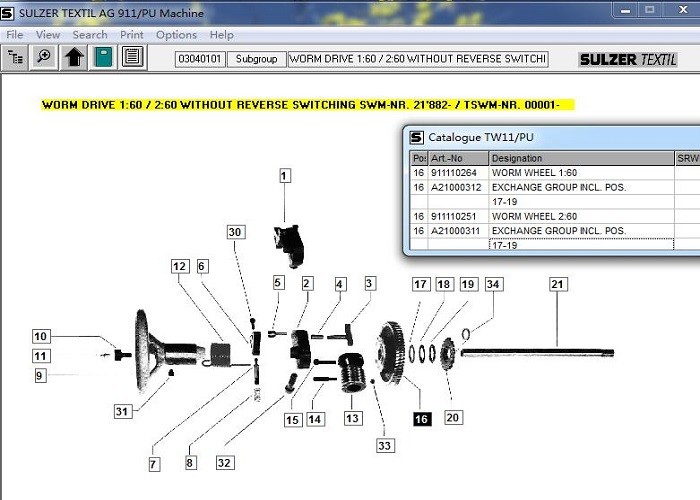Select position label 7 in diagram
Screen dimensions: 700x500
(154, 464)
